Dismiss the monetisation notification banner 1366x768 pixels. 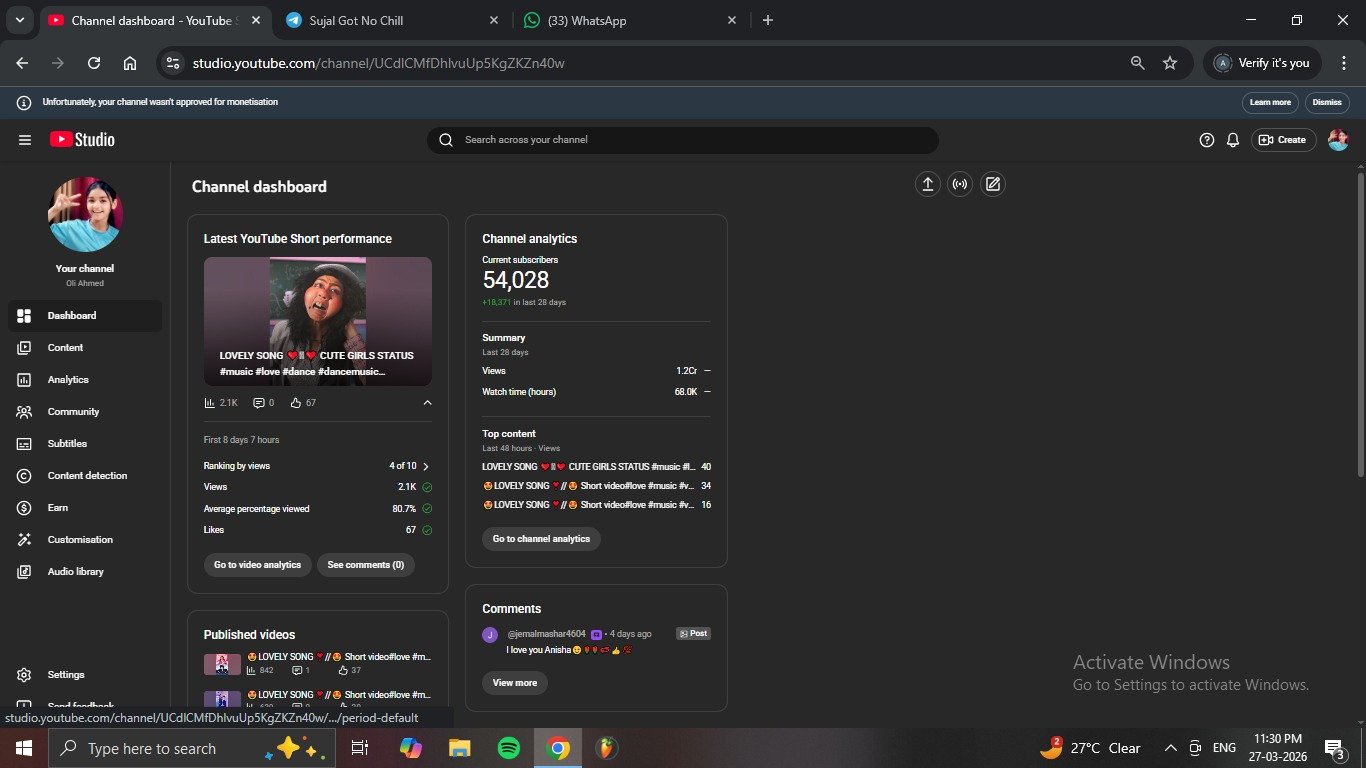pos(1327,102)
